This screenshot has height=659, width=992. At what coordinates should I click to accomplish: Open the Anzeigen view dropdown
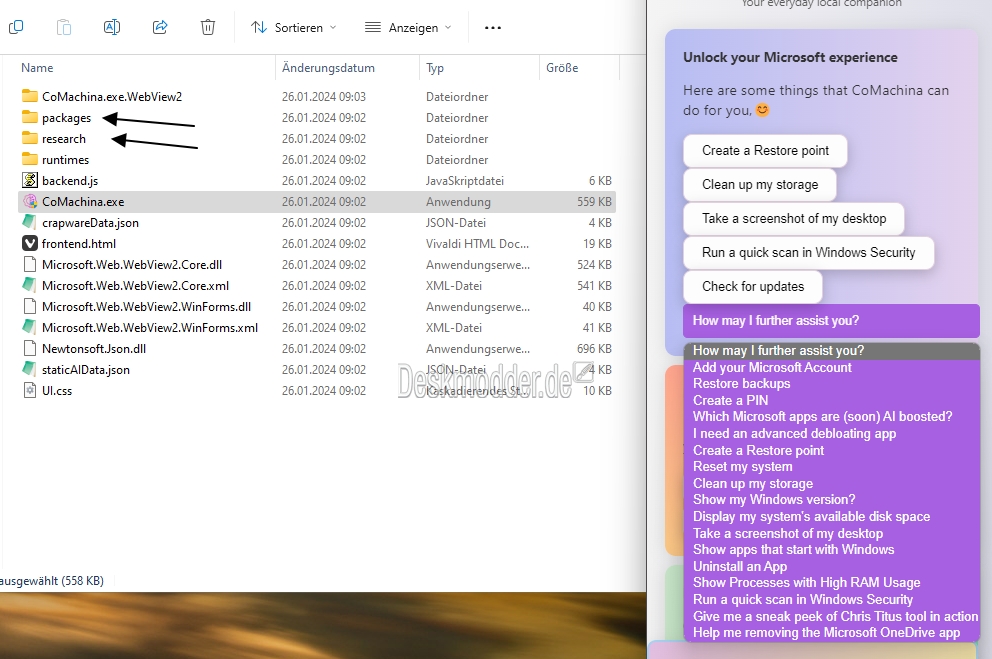408,27
